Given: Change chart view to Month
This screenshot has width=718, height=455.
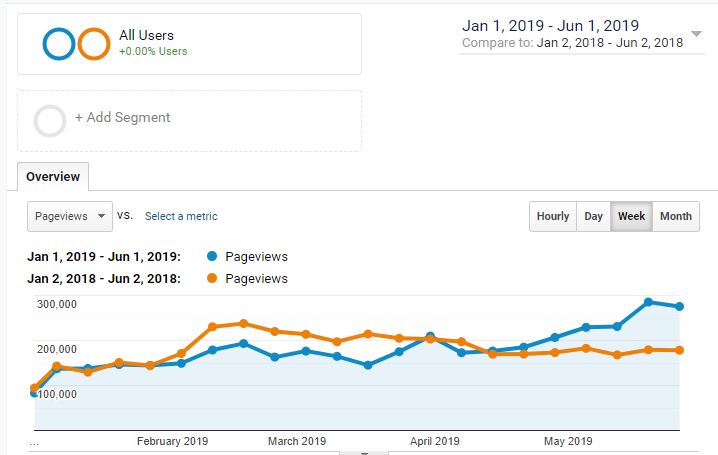Looking at the screenshot, I should pos(675,216).
